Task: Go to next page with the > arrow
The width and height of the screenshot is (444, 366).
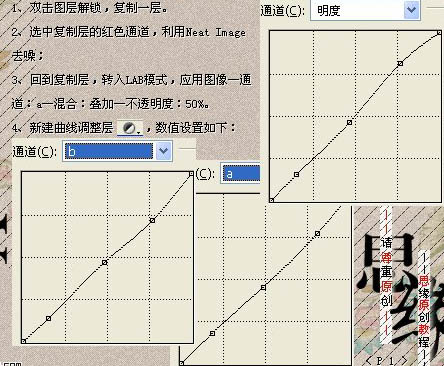Action: [404, 360]
